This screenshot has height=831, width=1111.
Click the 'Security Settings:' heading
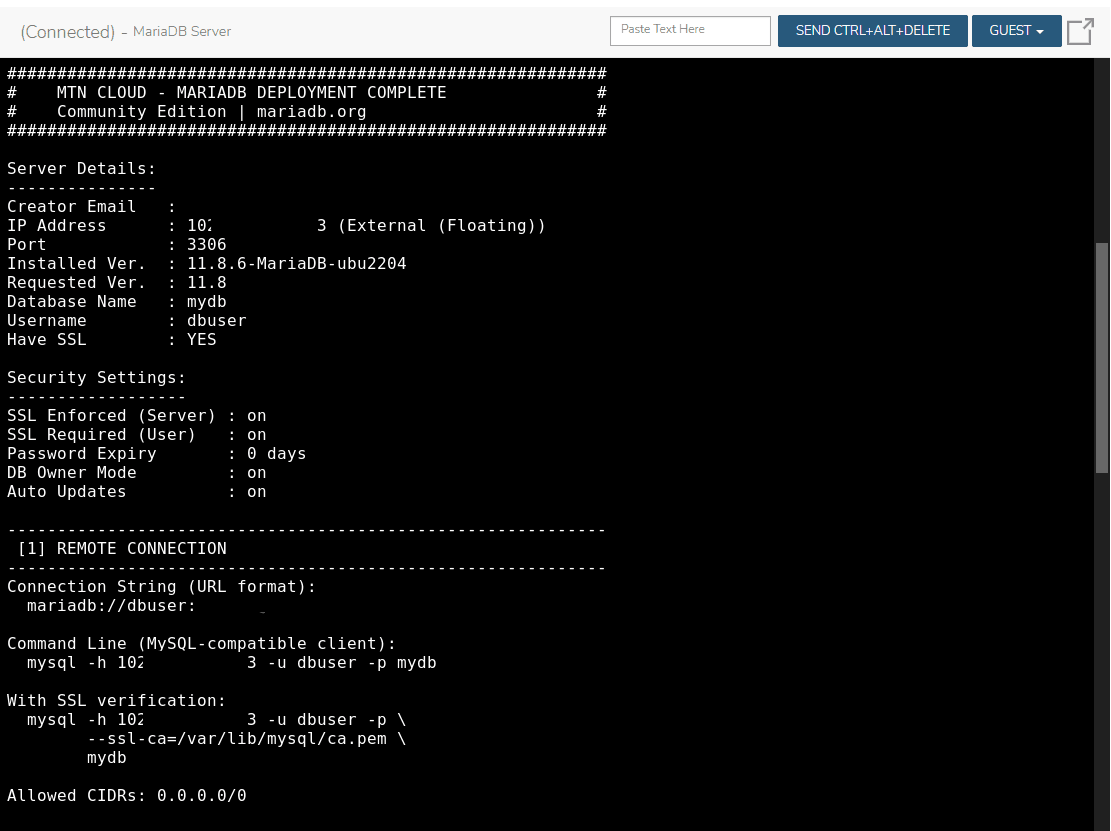tap(96, 378)
